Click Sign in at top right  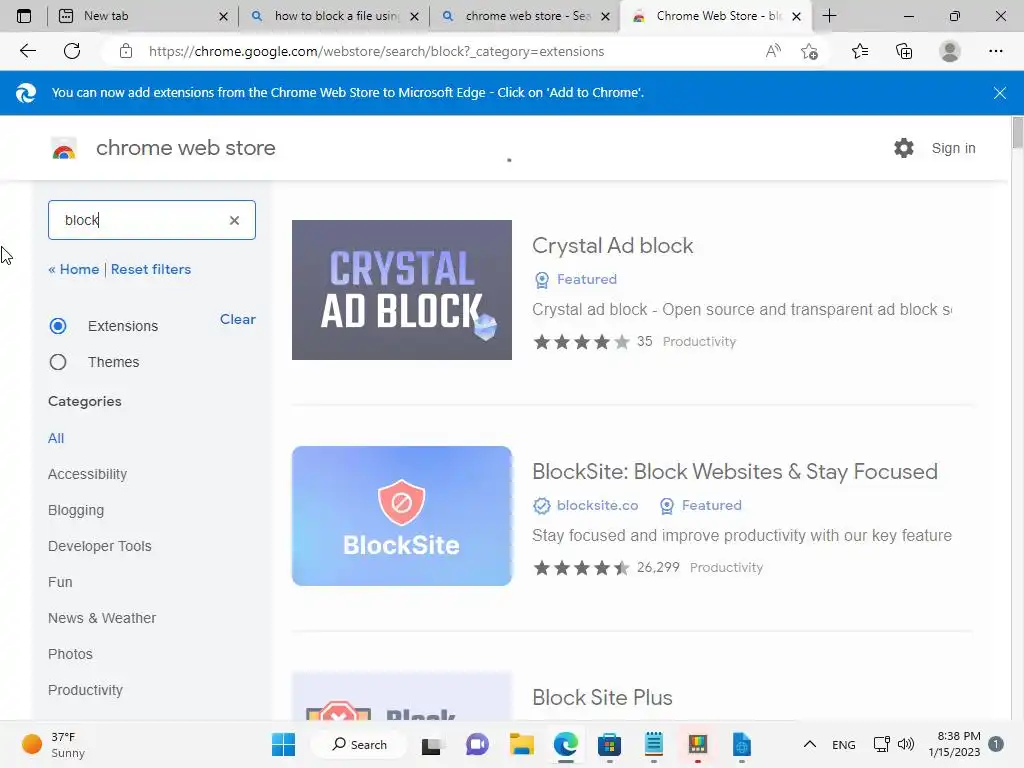[x=953, y=148]
